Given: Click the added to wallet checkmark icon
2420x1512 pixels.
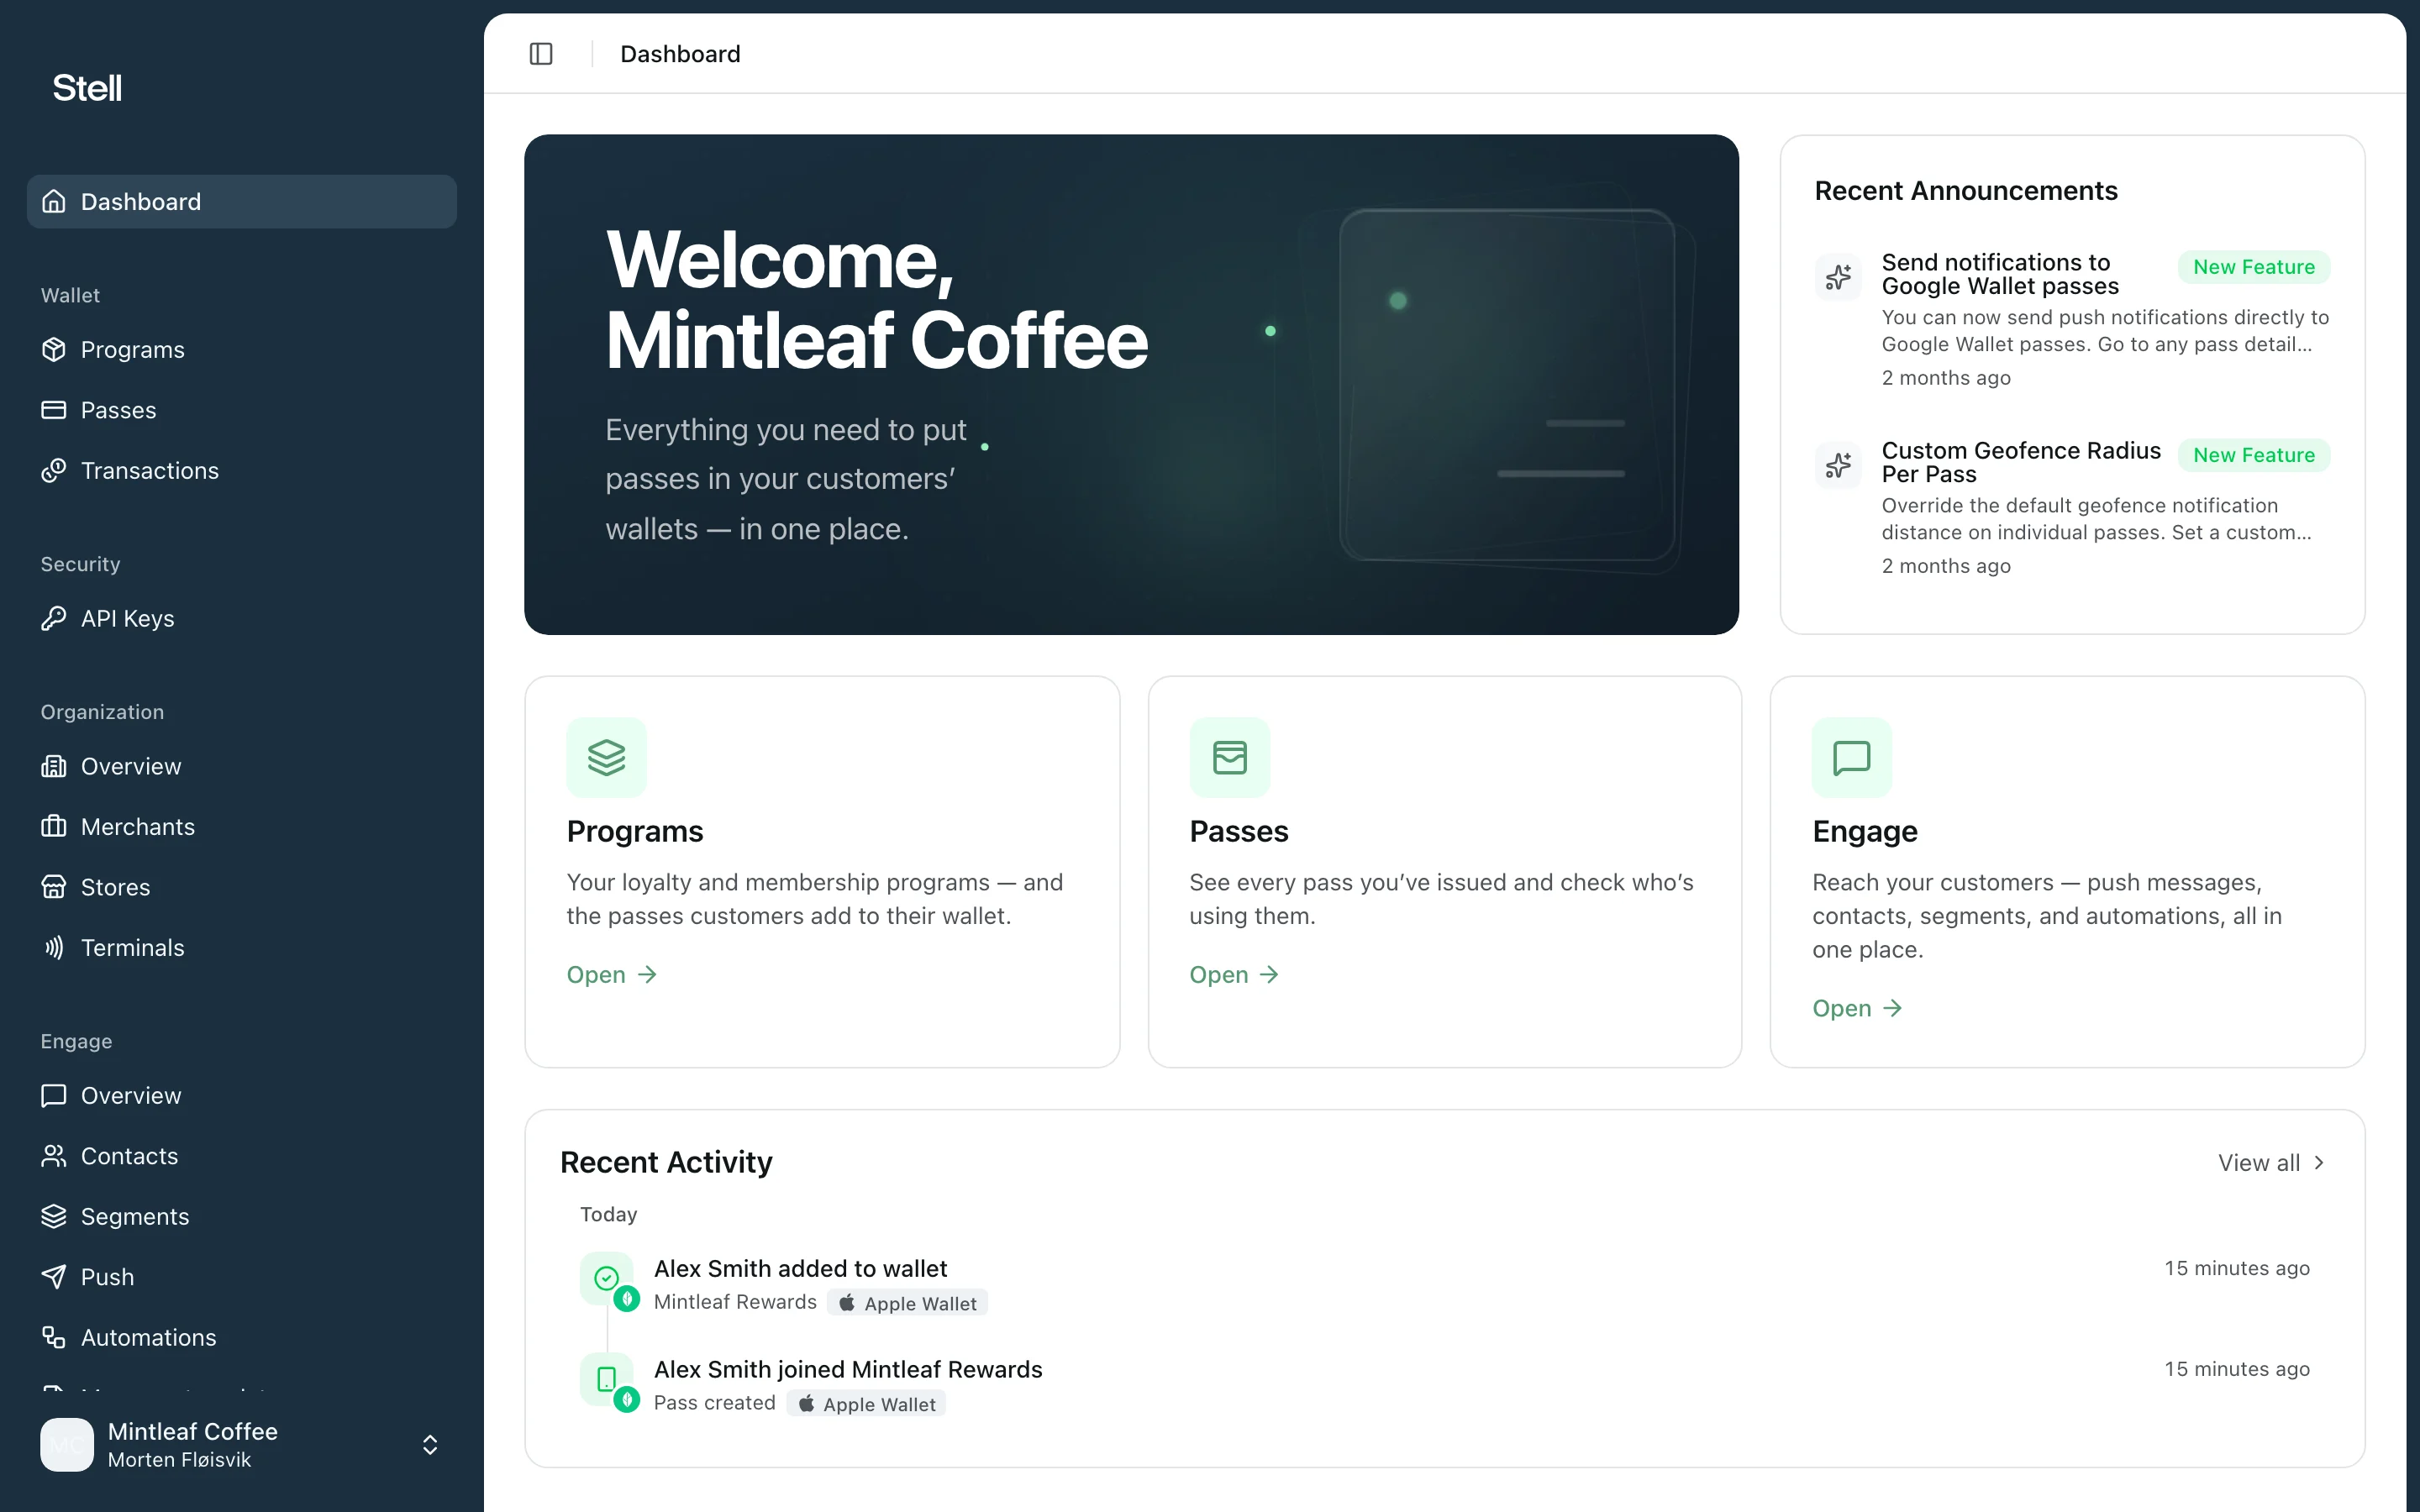Looking at the screenshot, I should 607,1278.
